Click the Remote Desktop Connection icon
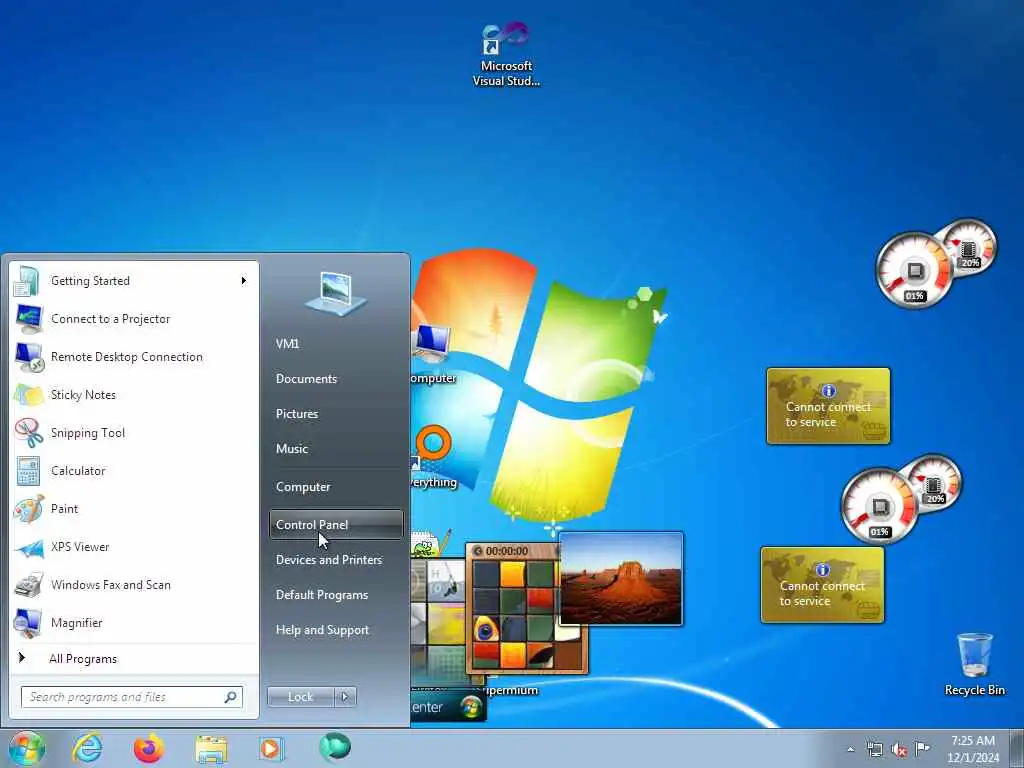 tap(29, 357)
